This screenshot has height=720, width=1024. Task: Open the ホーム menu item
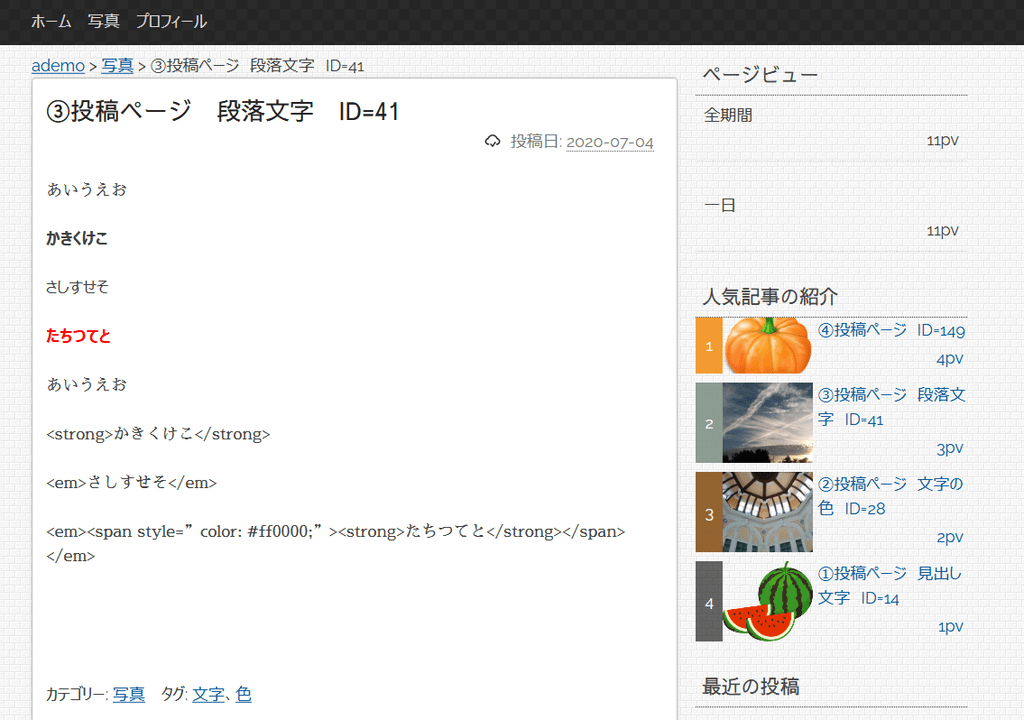coord(51,21)
